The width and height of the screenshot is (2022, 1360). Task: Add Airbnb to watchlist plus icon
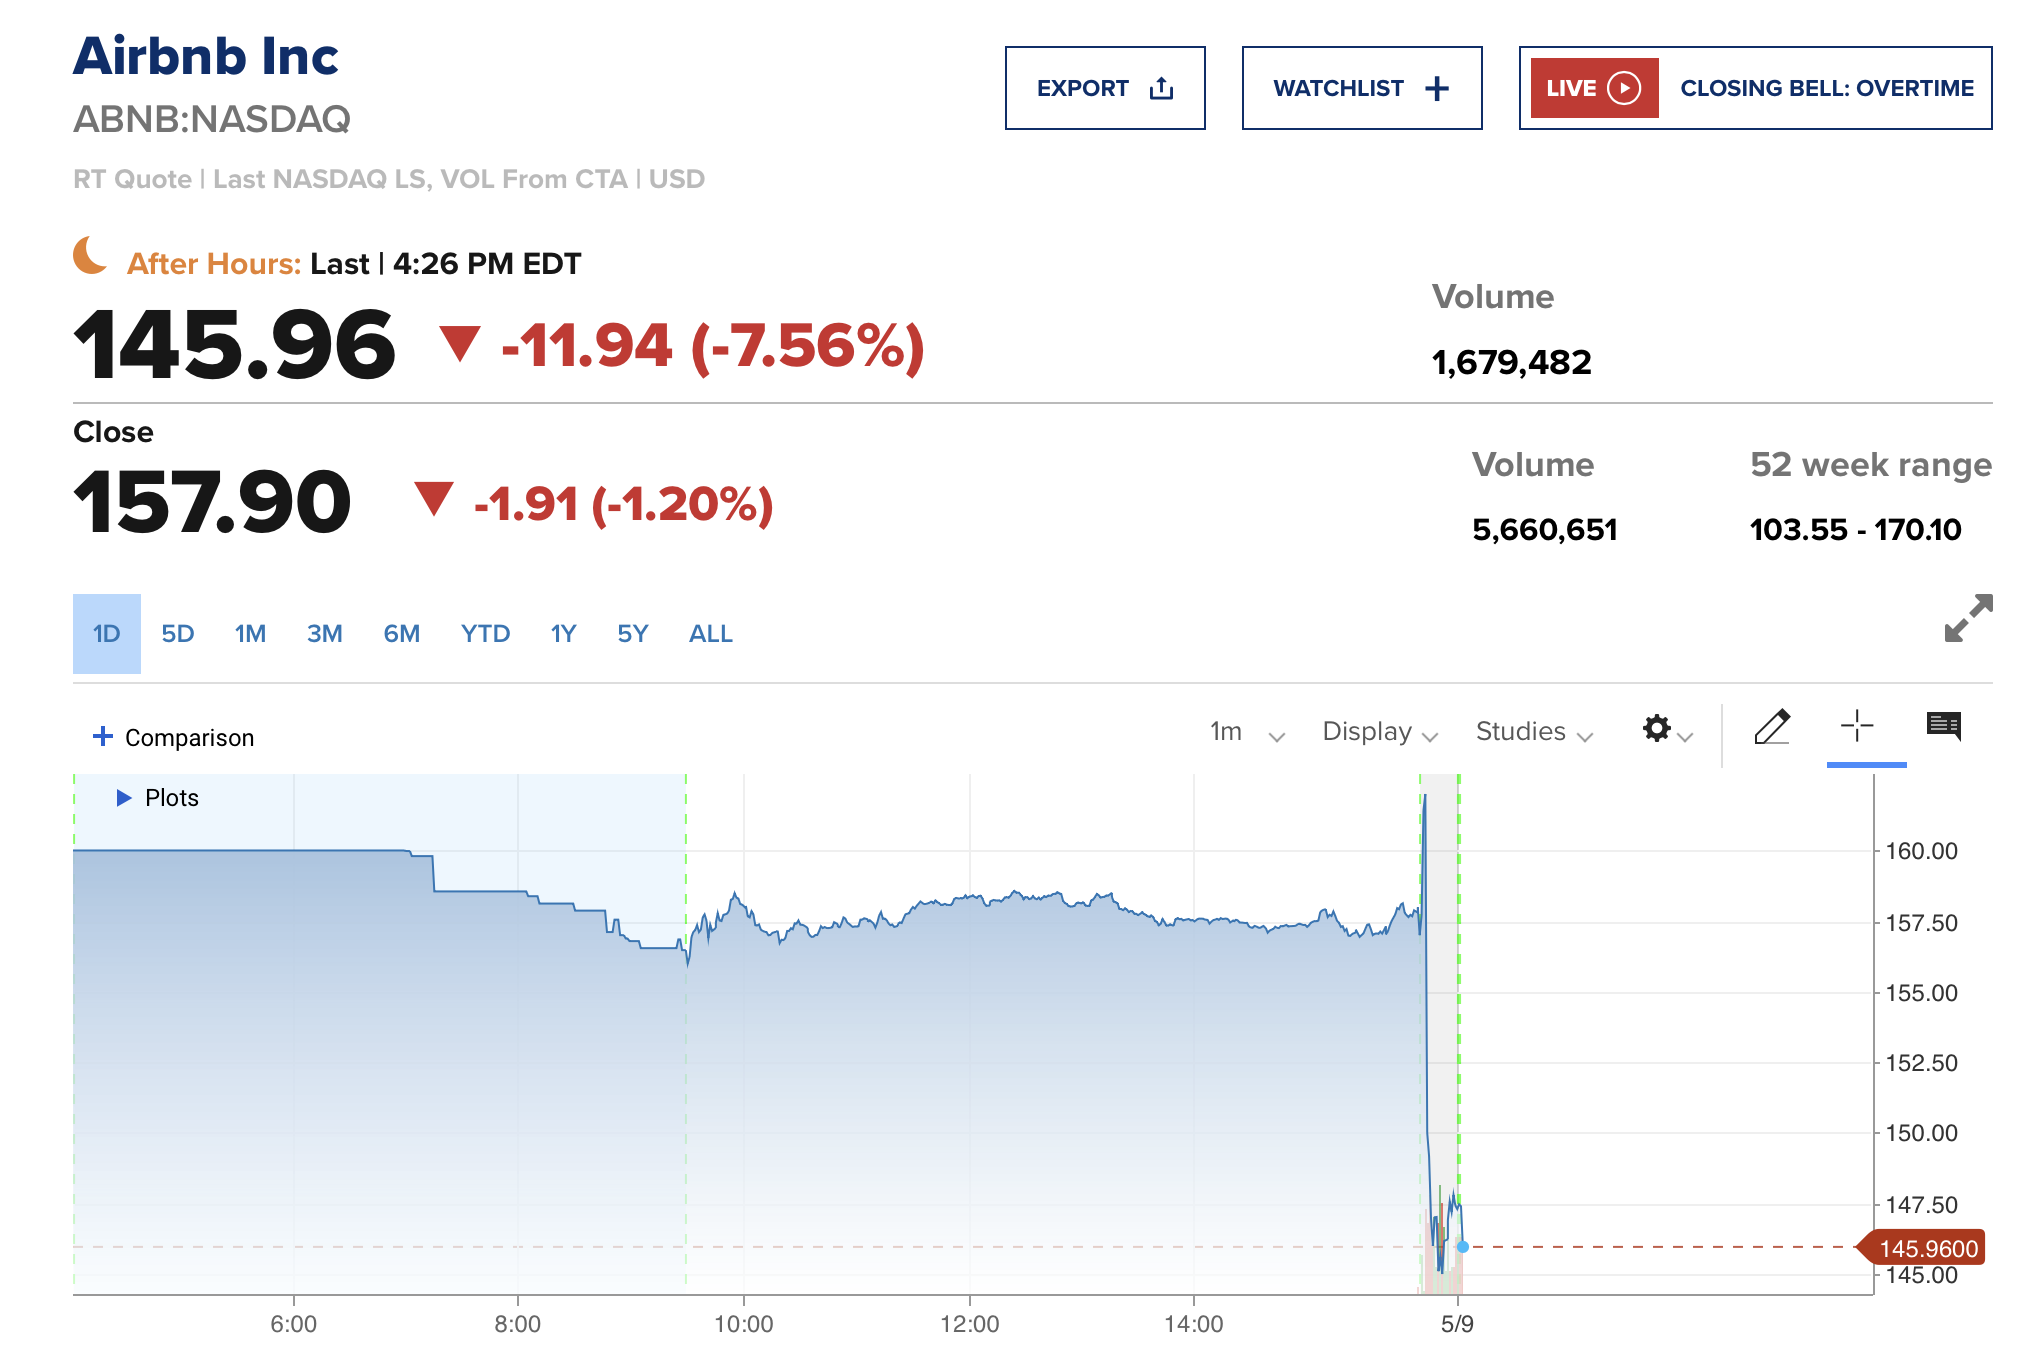coord(1437,89)
